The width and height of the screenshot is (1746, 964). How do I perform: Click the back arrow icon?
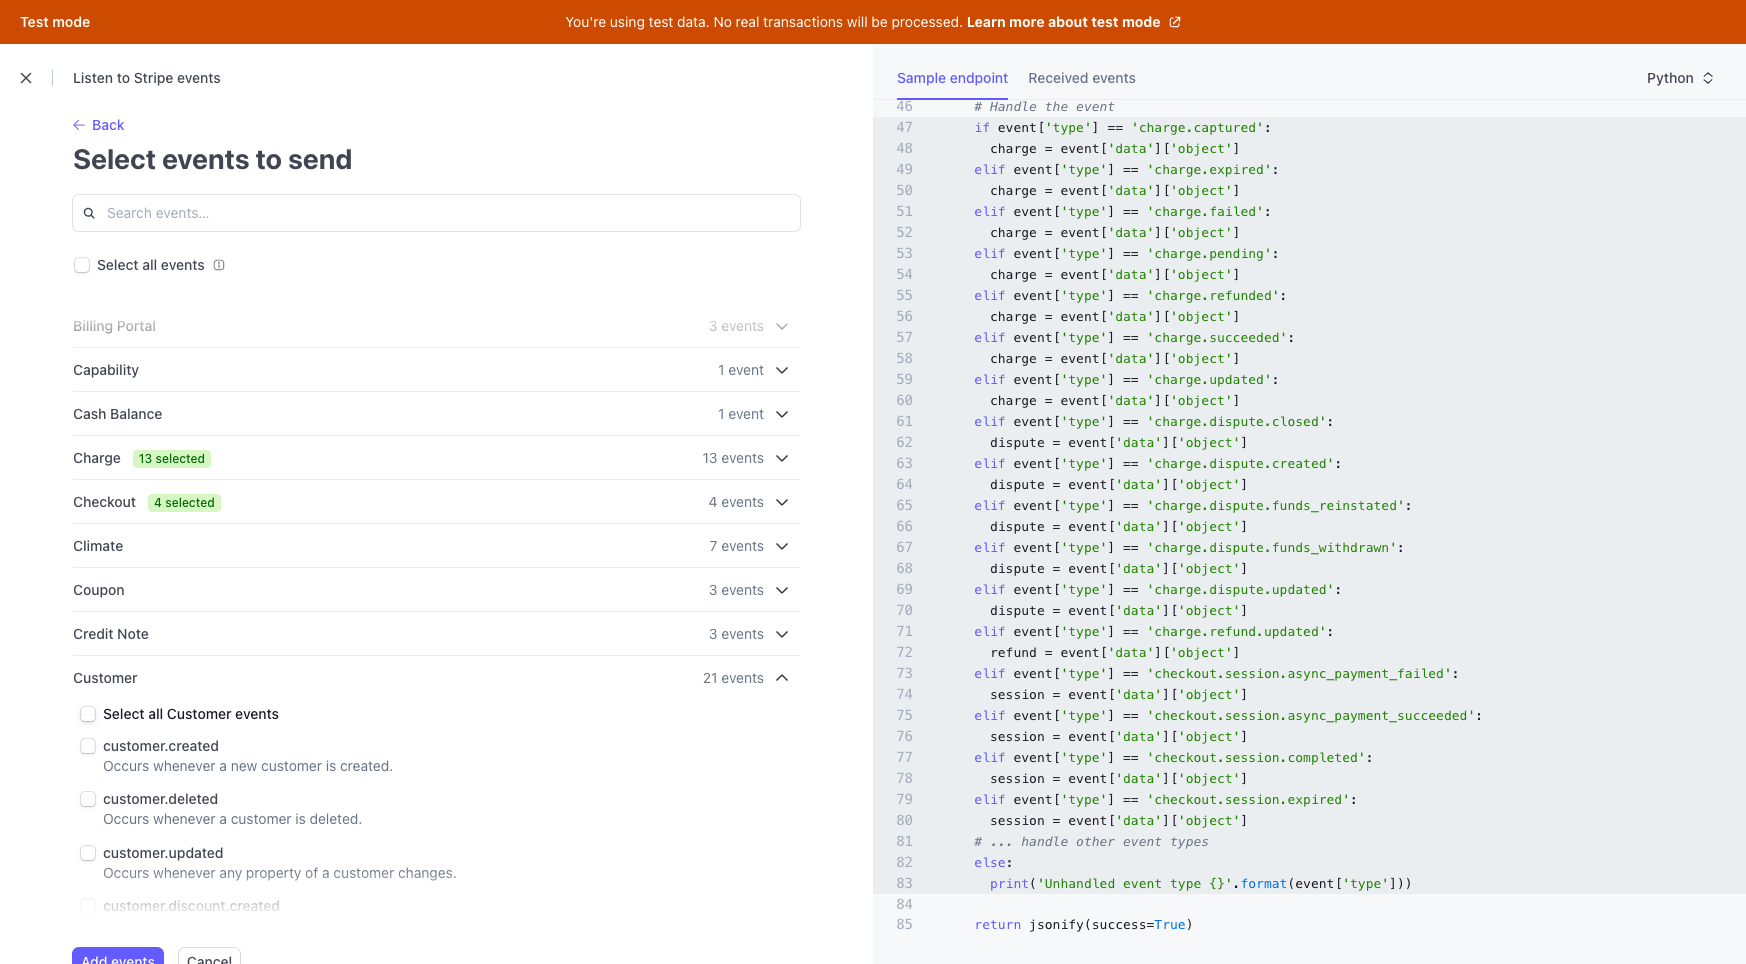pos(79,125)
